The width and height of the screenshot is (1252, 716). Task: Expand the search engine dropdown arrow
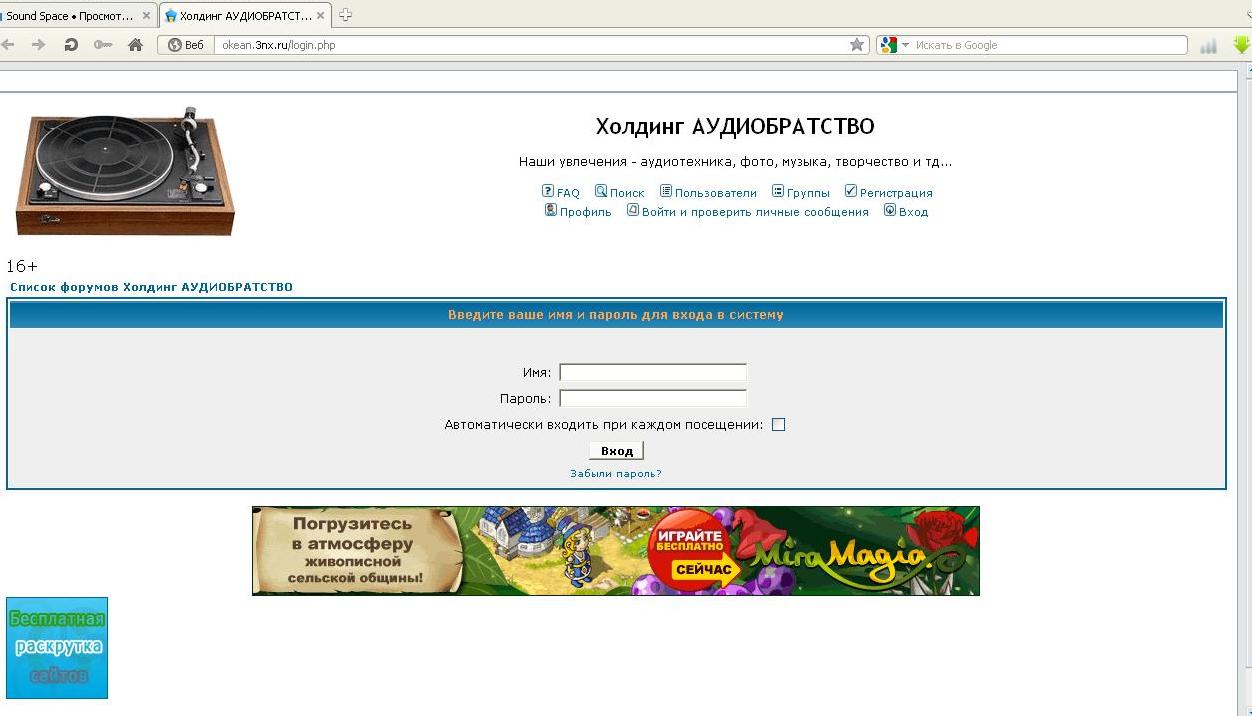coord(905,45)
